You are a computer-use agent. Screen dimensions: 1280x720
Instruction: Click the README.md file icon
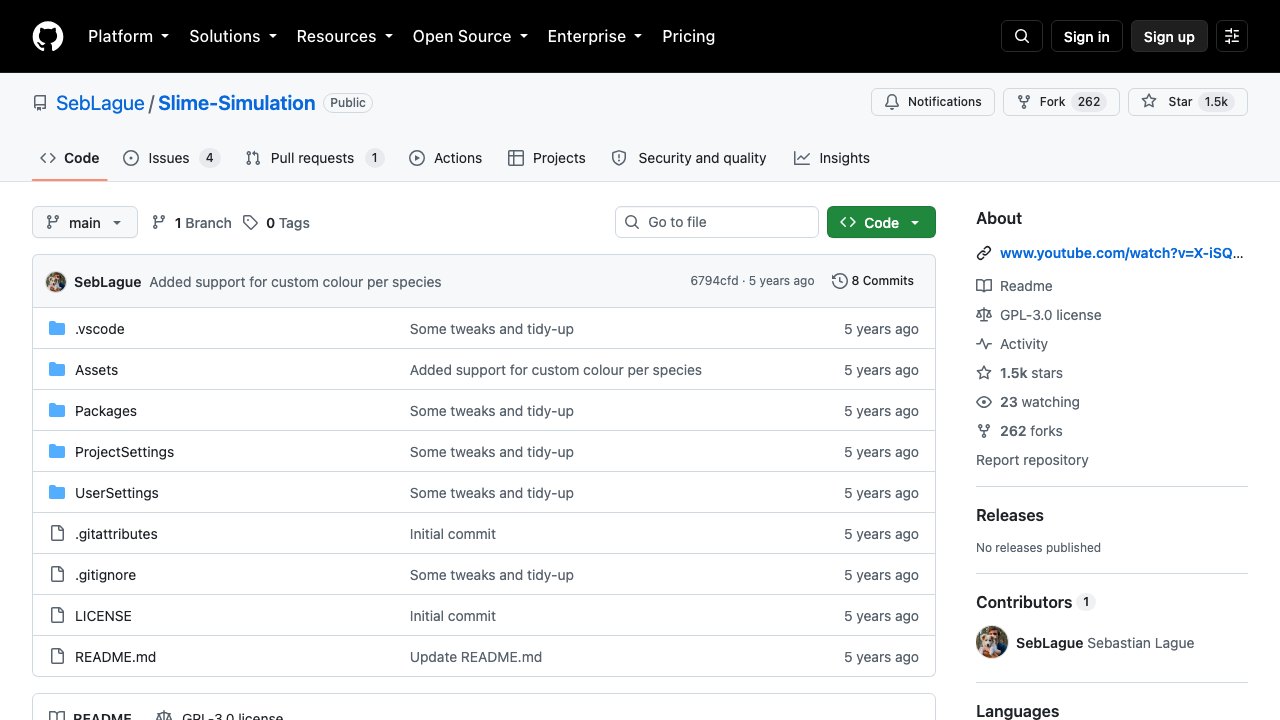(x=57, y=657)
